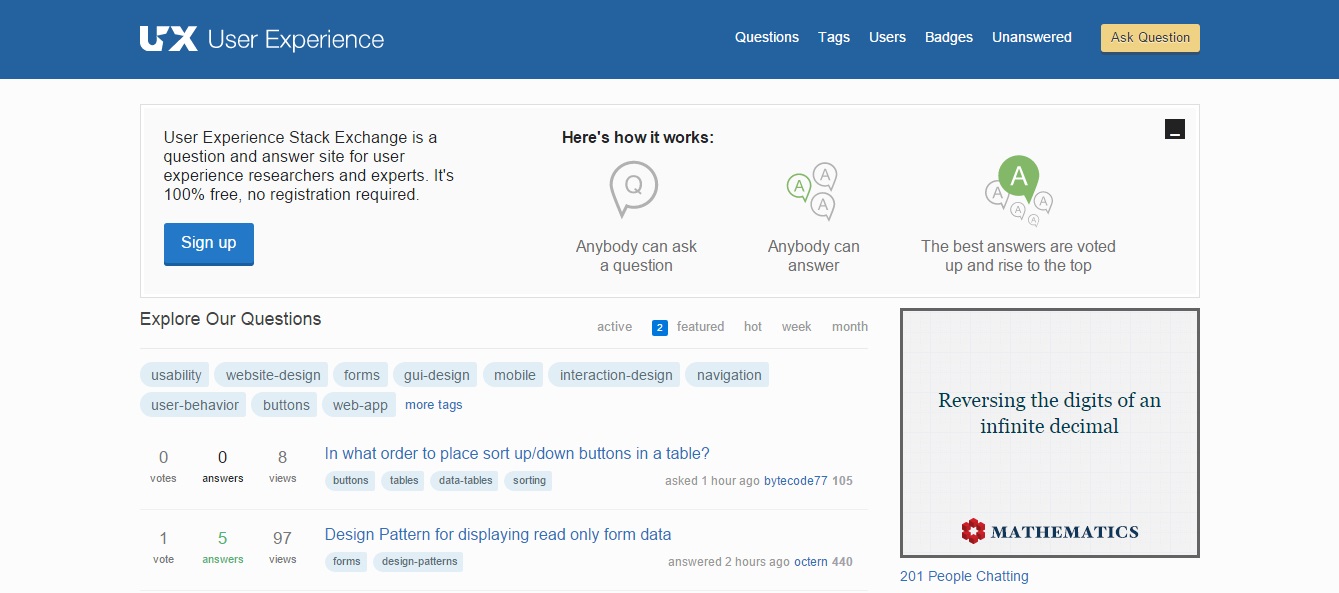Click the blue Sign up button

tap(208, 243)
